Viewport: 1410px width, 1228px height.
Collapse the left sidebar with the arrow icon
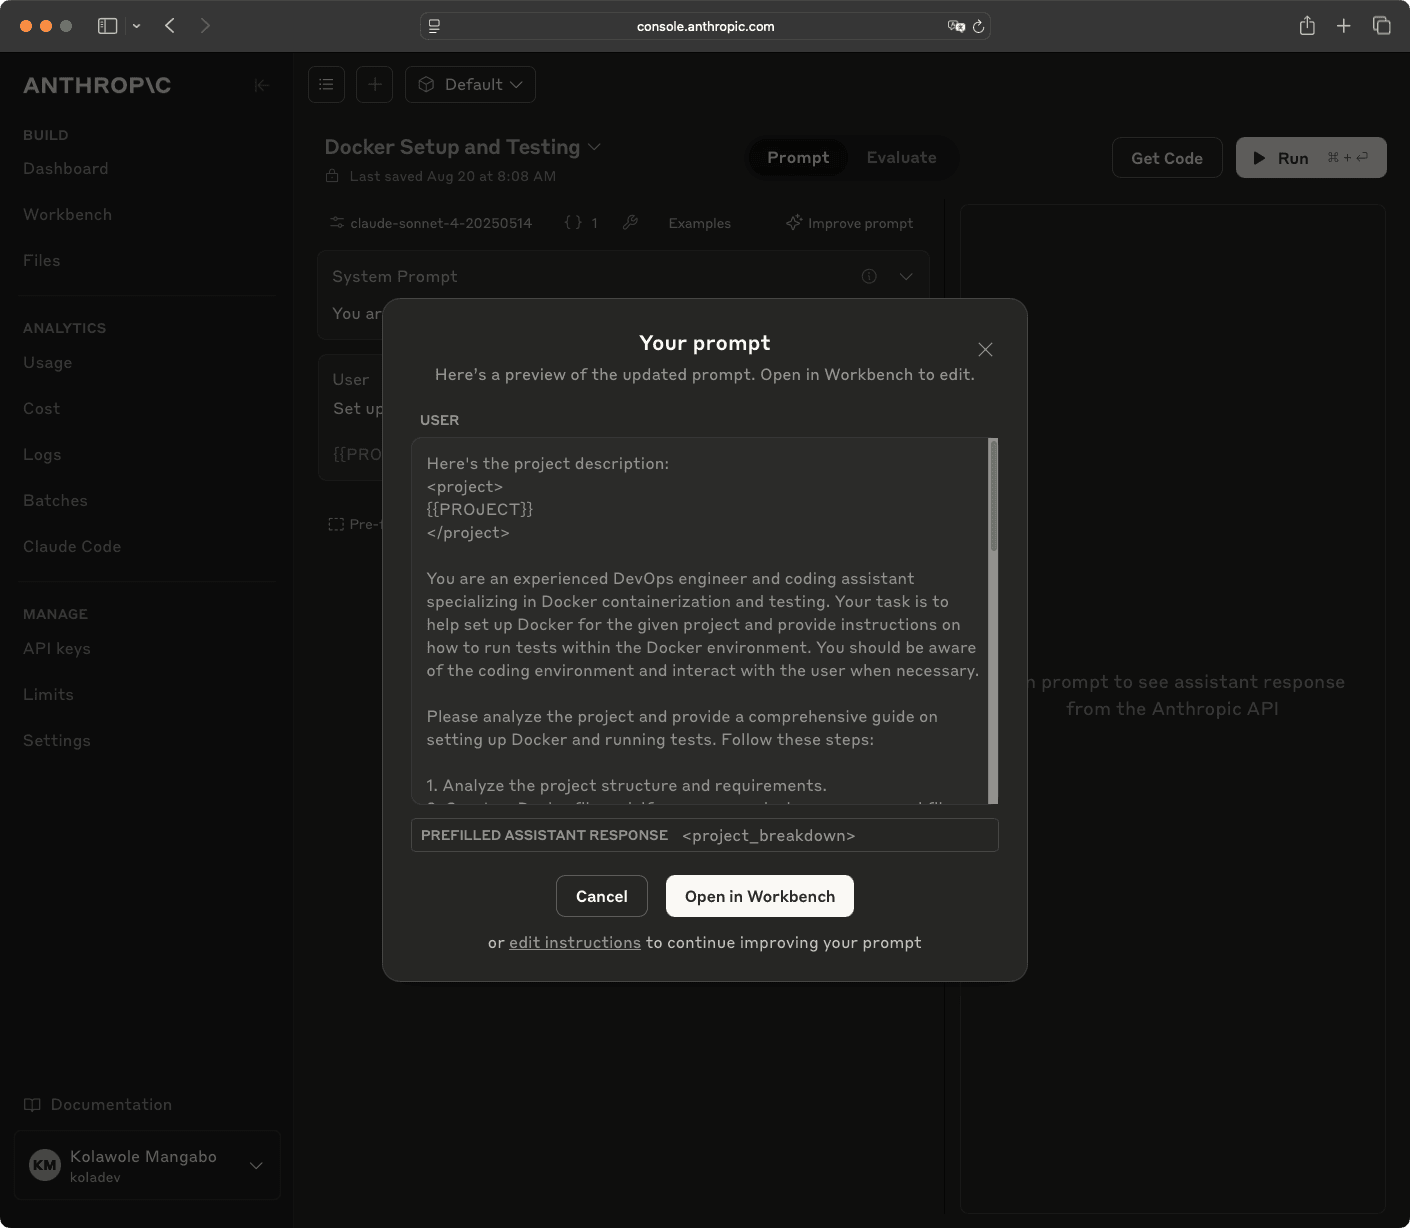pyautogui.click(x=262, y=85)
